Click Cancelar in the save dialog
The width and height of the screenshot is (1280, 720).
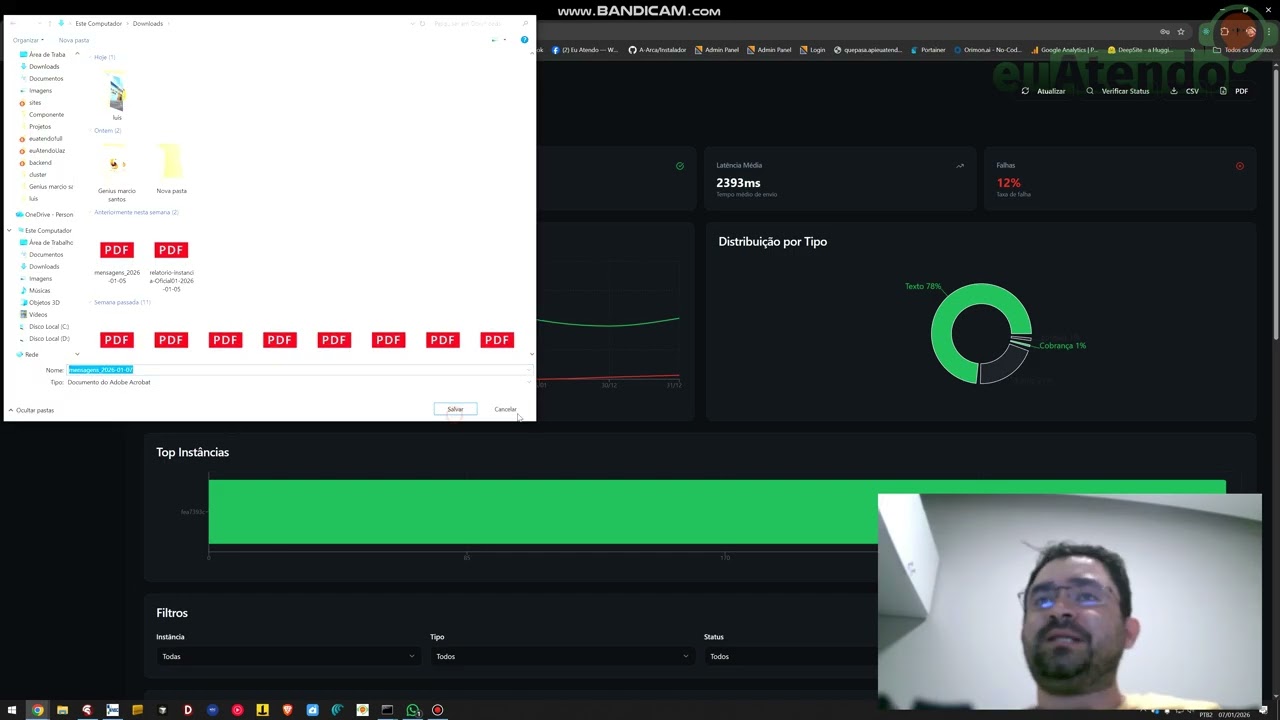(505, 409)
